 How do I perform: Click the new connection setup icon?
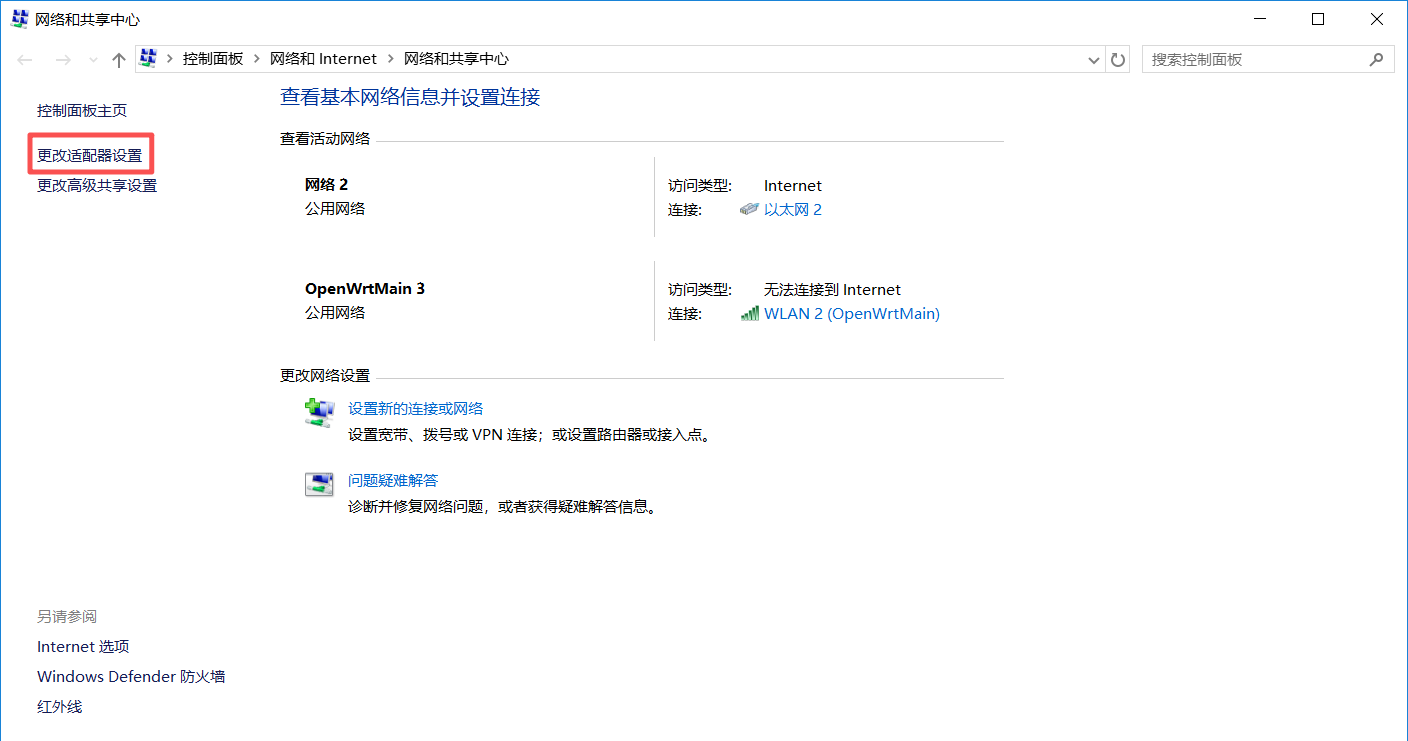[319, 410]
